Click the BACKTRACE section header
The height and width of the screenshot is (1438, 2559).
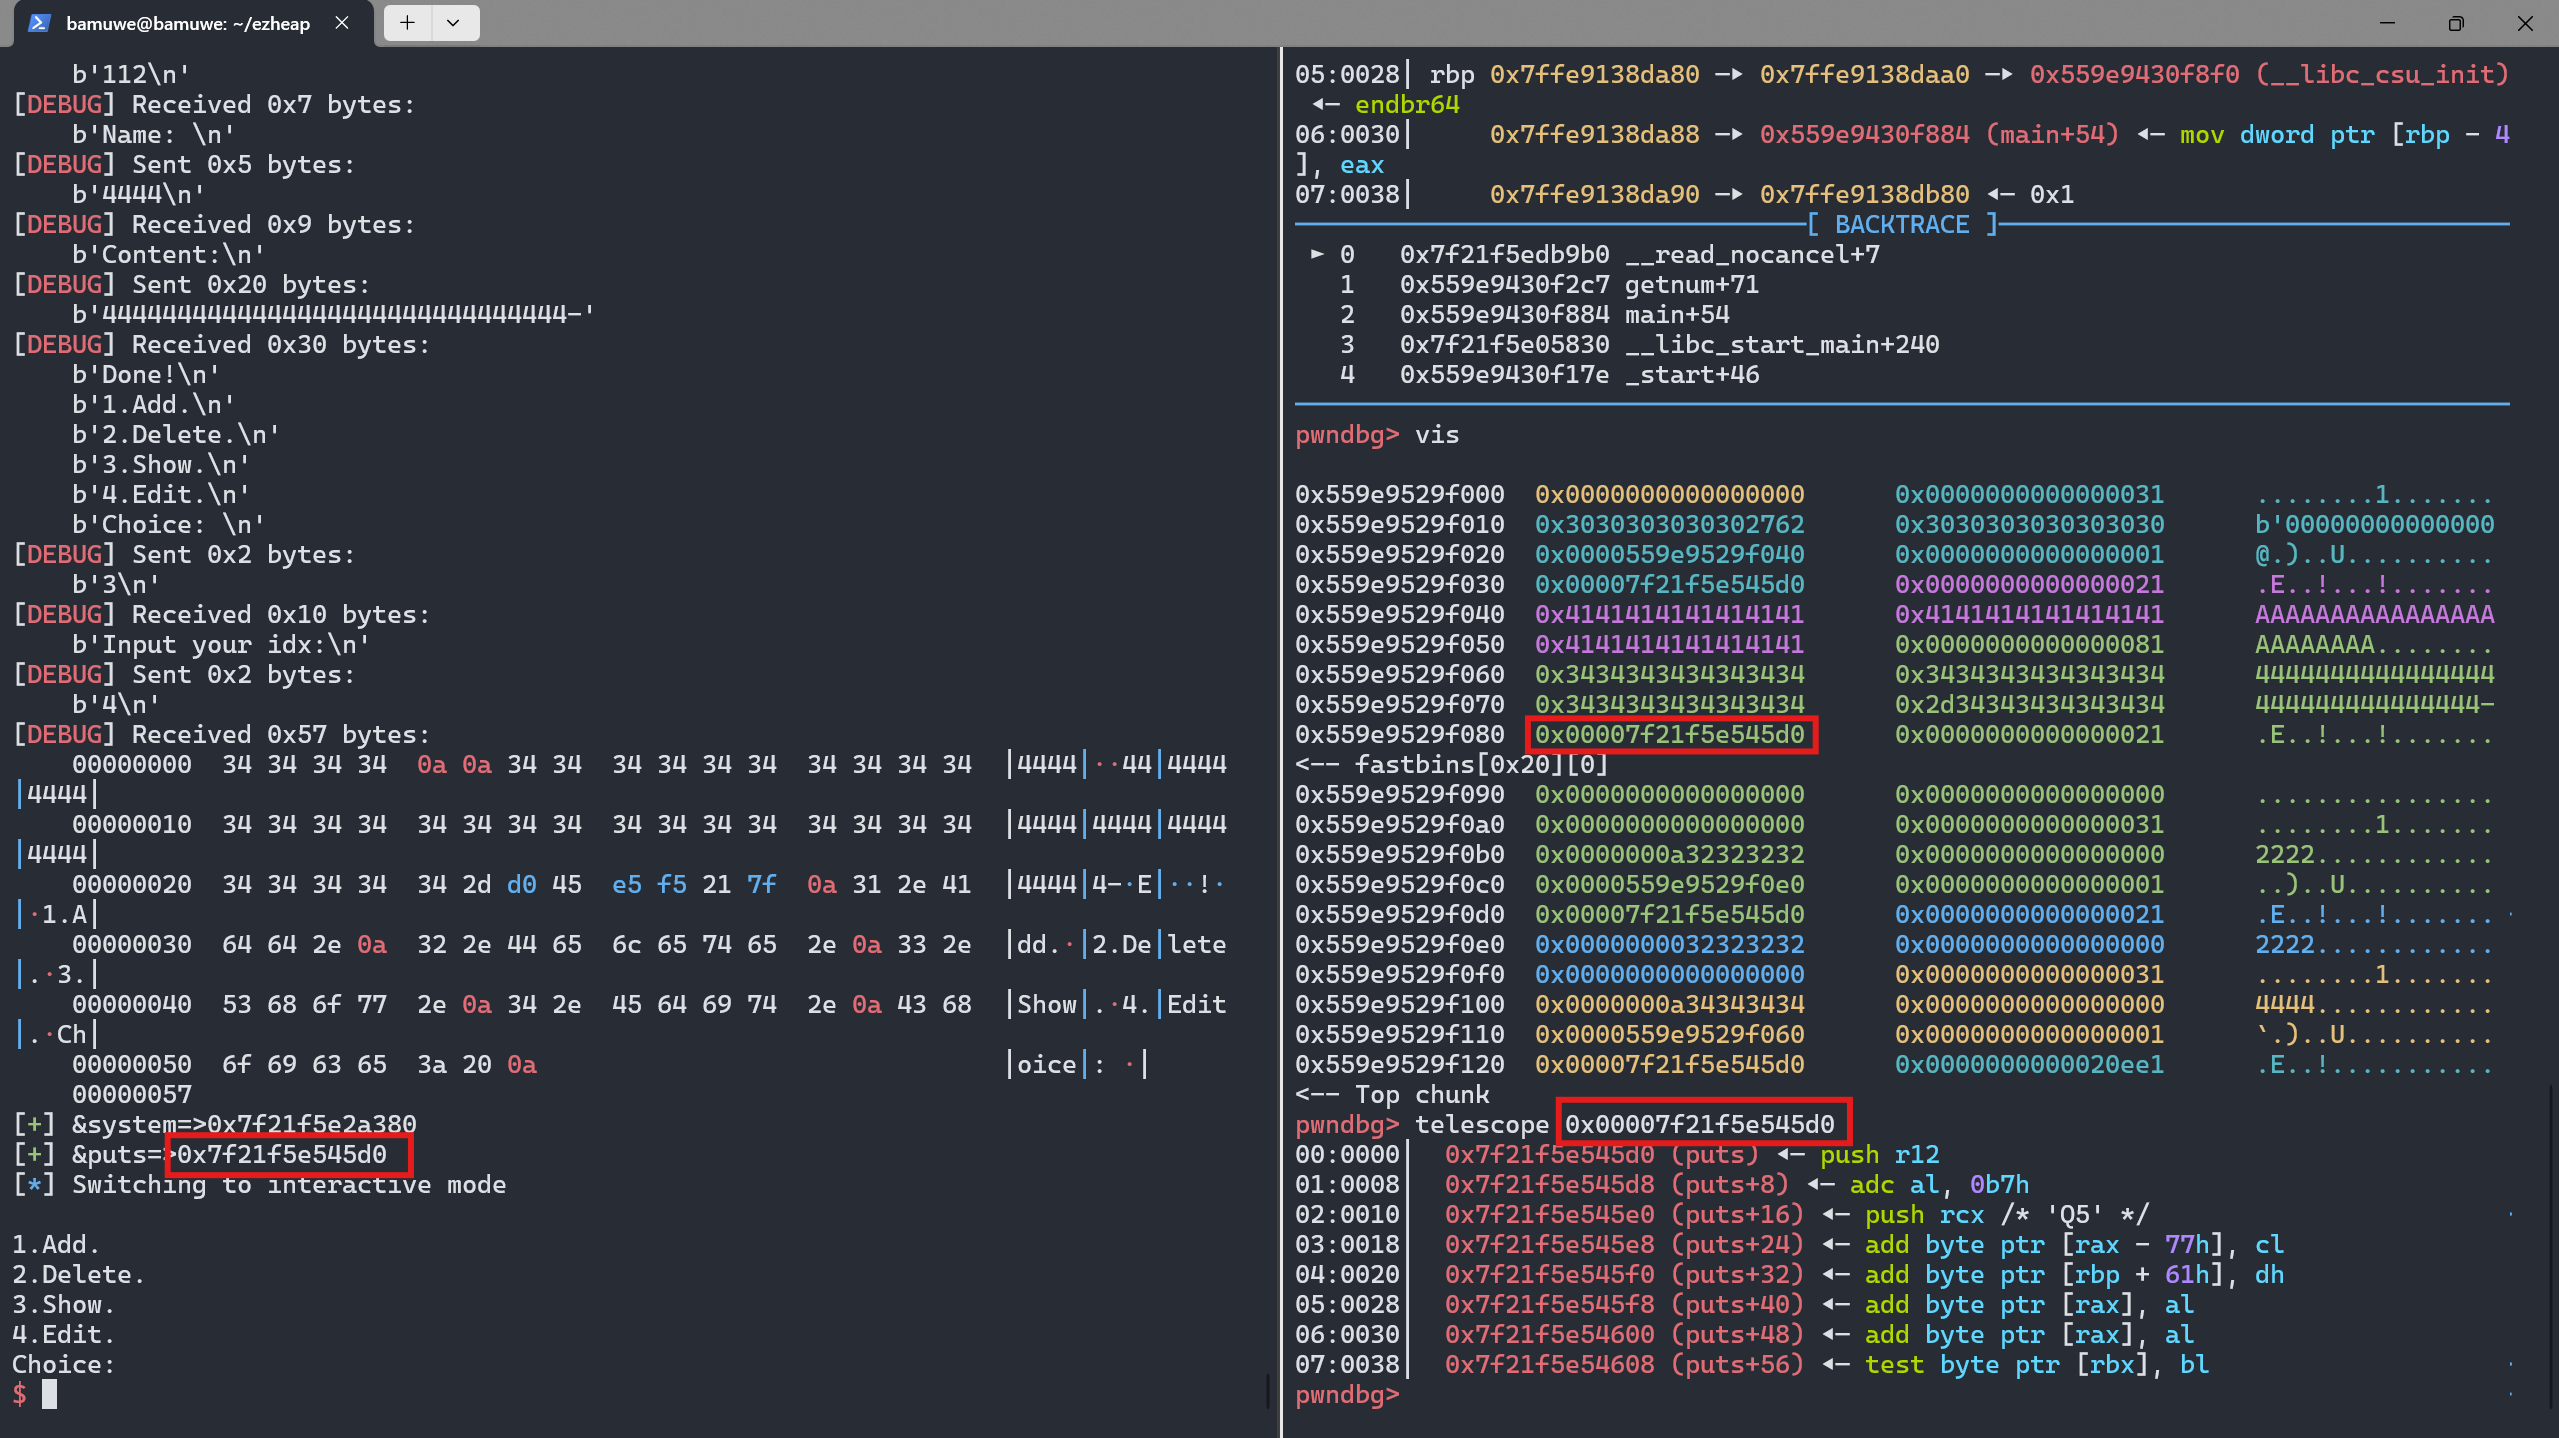click(x=1902, y=224)
